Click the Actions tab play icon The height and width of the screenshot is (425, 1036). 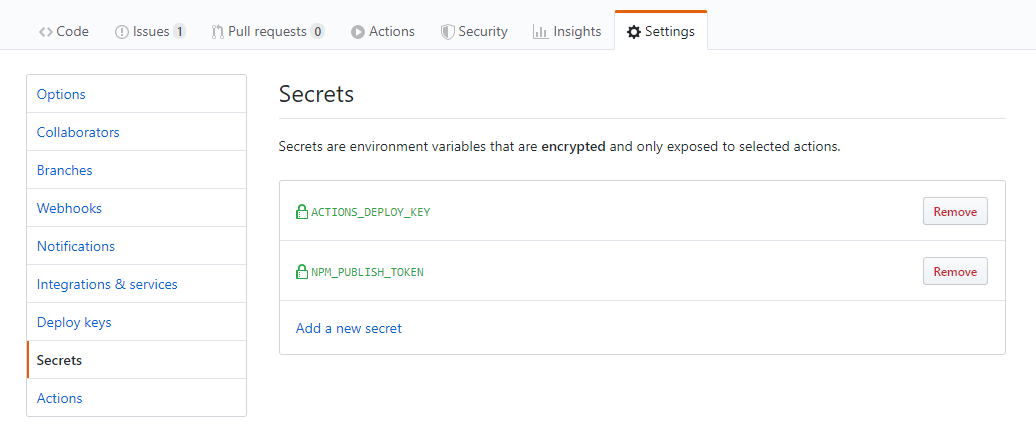click(357, 32)
